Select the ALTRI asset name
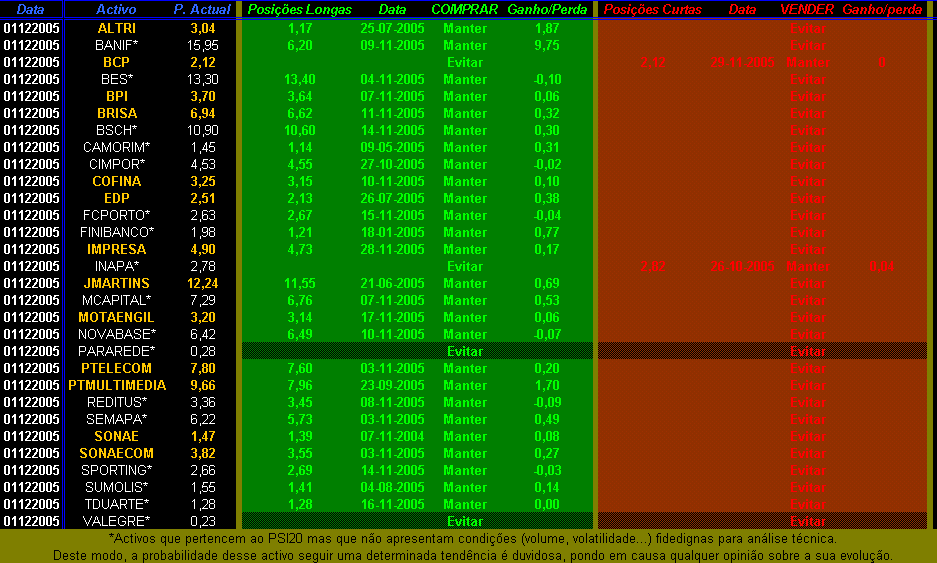937x563 pixels. [x=117, y=28]
